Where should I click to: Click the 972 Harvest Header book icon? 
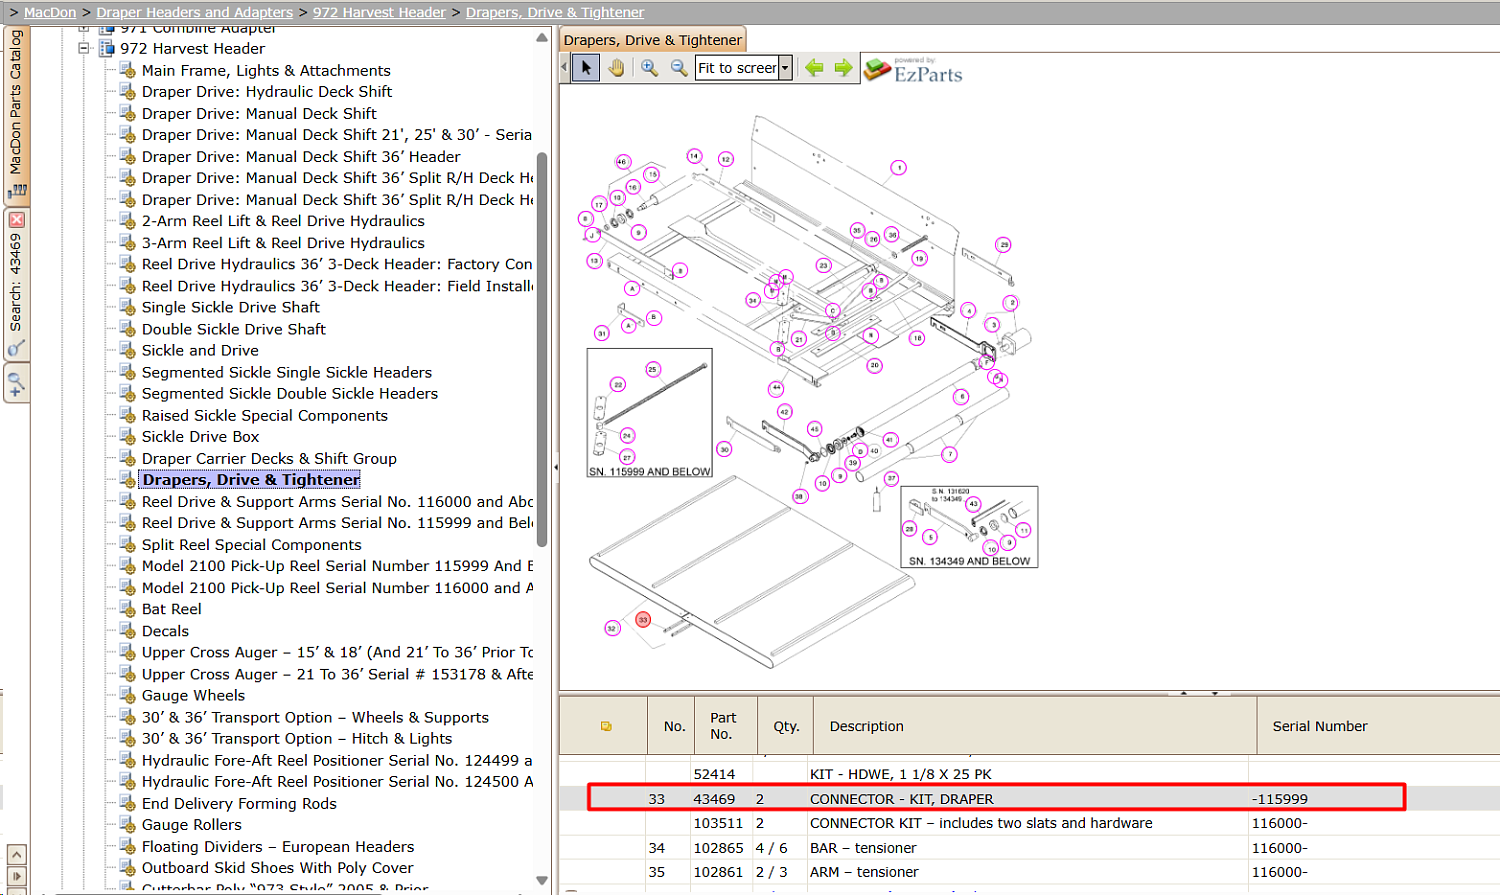(x=106, y=48)
